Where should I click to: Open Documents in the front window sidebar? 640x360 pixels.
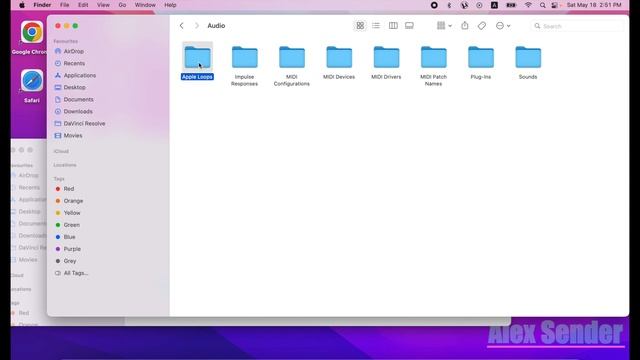click(78, 100)
